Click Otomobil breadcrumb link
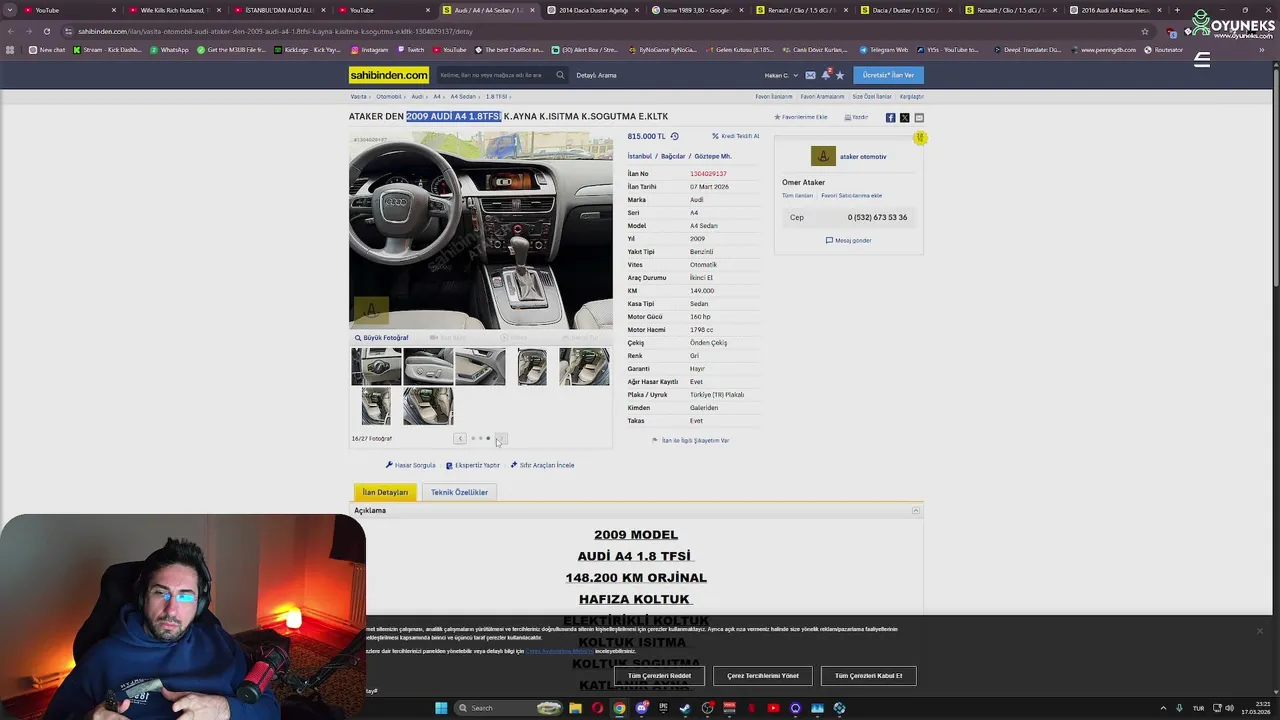The height and width of the screenshot is (720, 1280). point(389,97)
